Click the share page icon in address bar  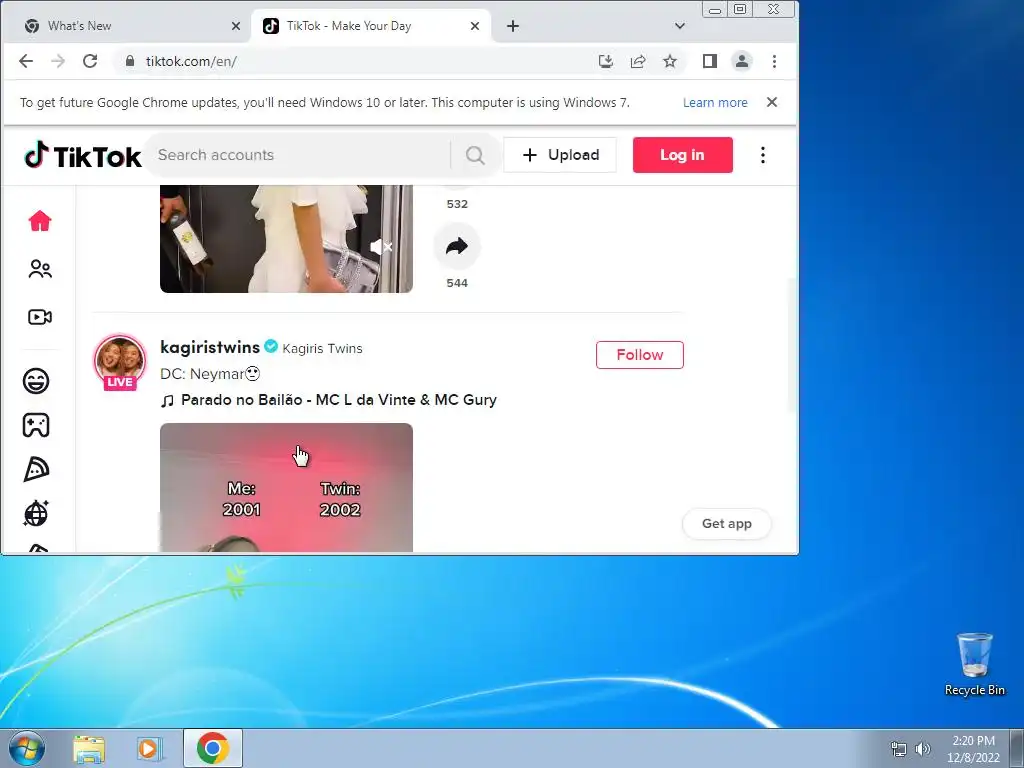tap(638, 61)
